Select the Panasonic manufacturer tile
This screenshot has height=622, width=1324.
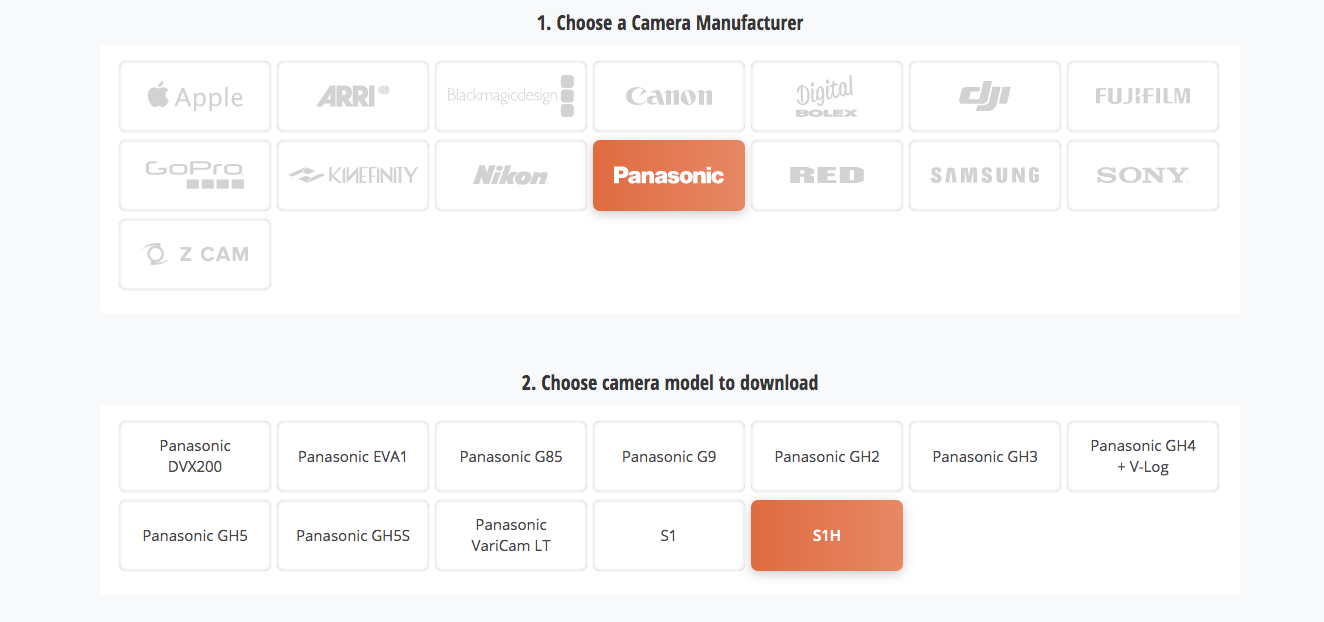668,175
